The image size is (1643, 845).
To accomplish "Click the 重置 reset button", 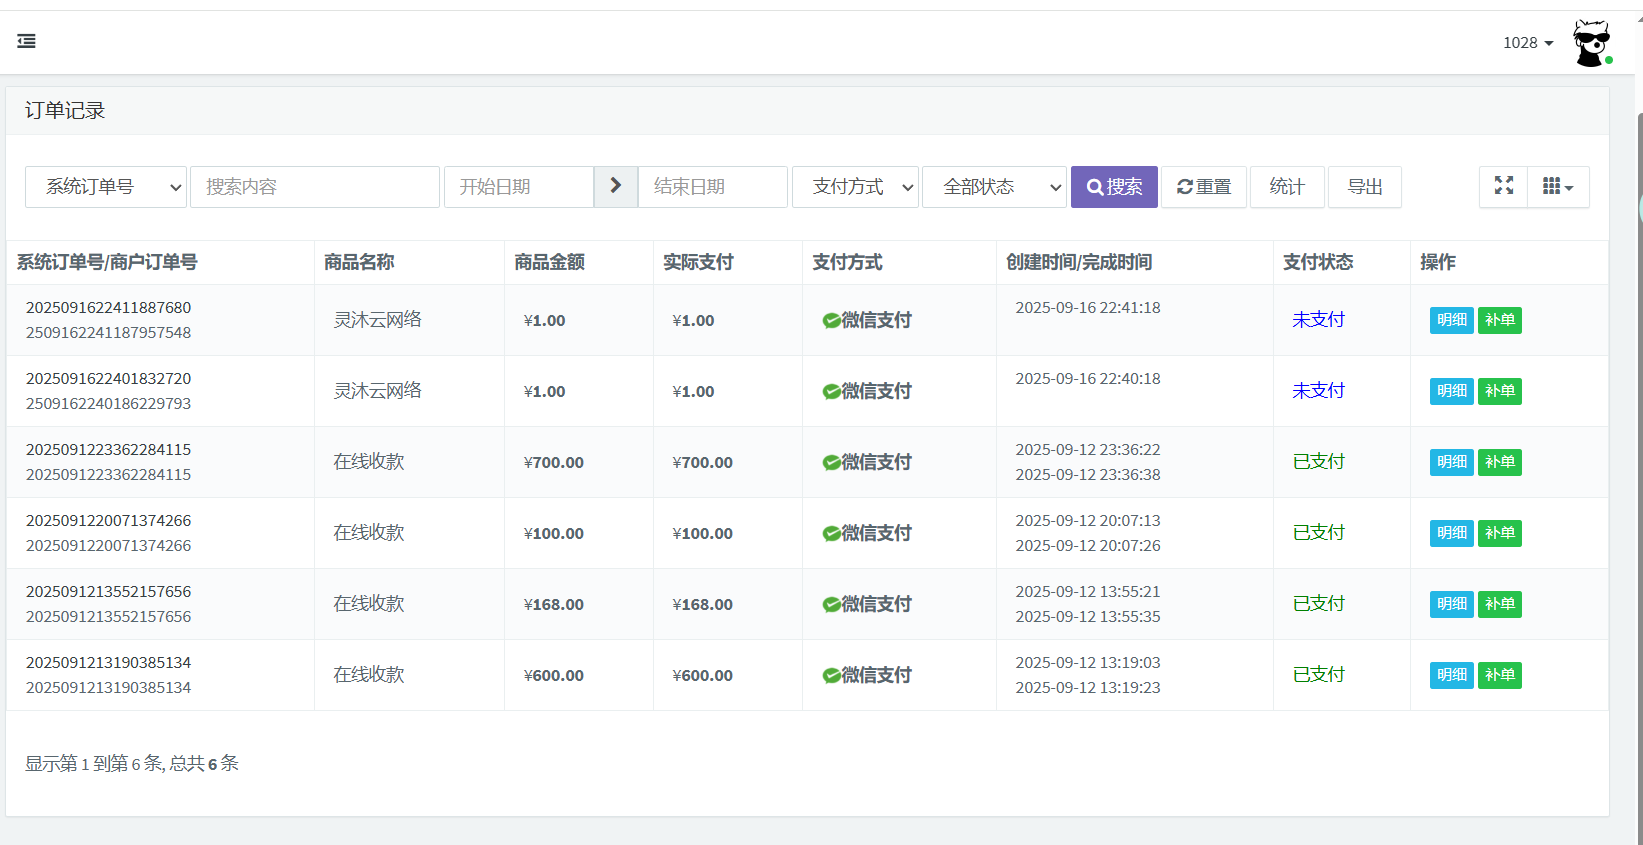I will point(1203,187).
